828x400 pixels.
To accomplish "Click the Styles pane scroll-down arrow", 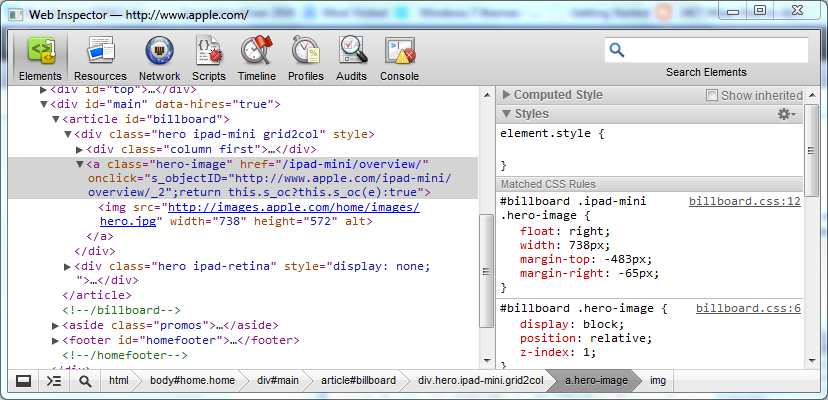I will [x=813, y=361].
